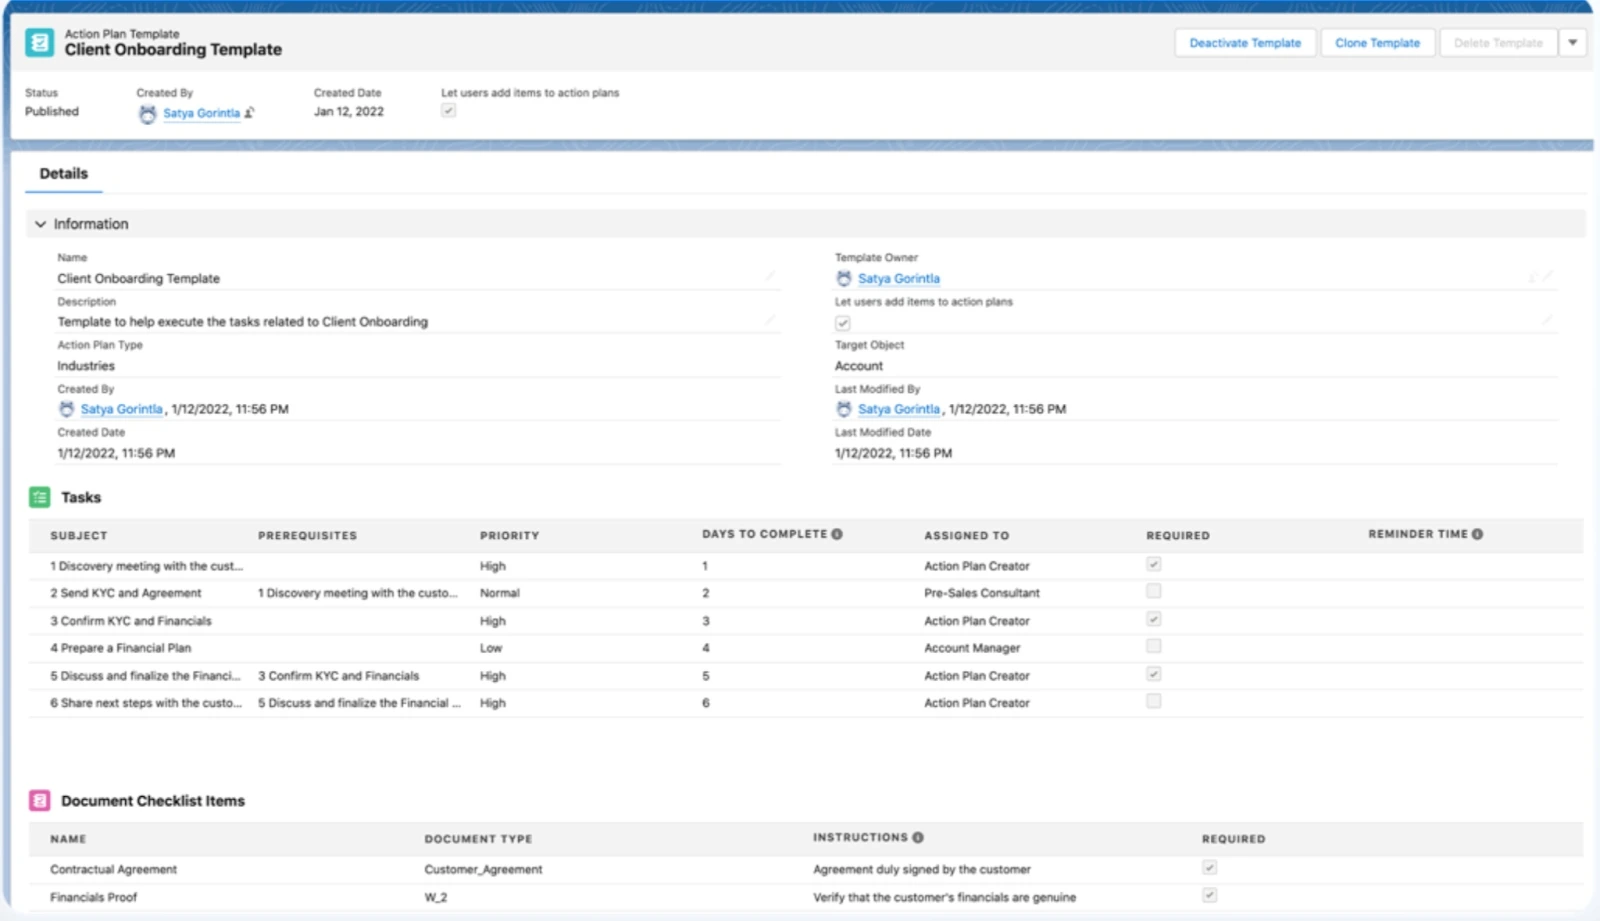The width and height of the screenshot is (1600, 921).
Task: Click the 'Low' priority cell
Action: tap(491, 648)
